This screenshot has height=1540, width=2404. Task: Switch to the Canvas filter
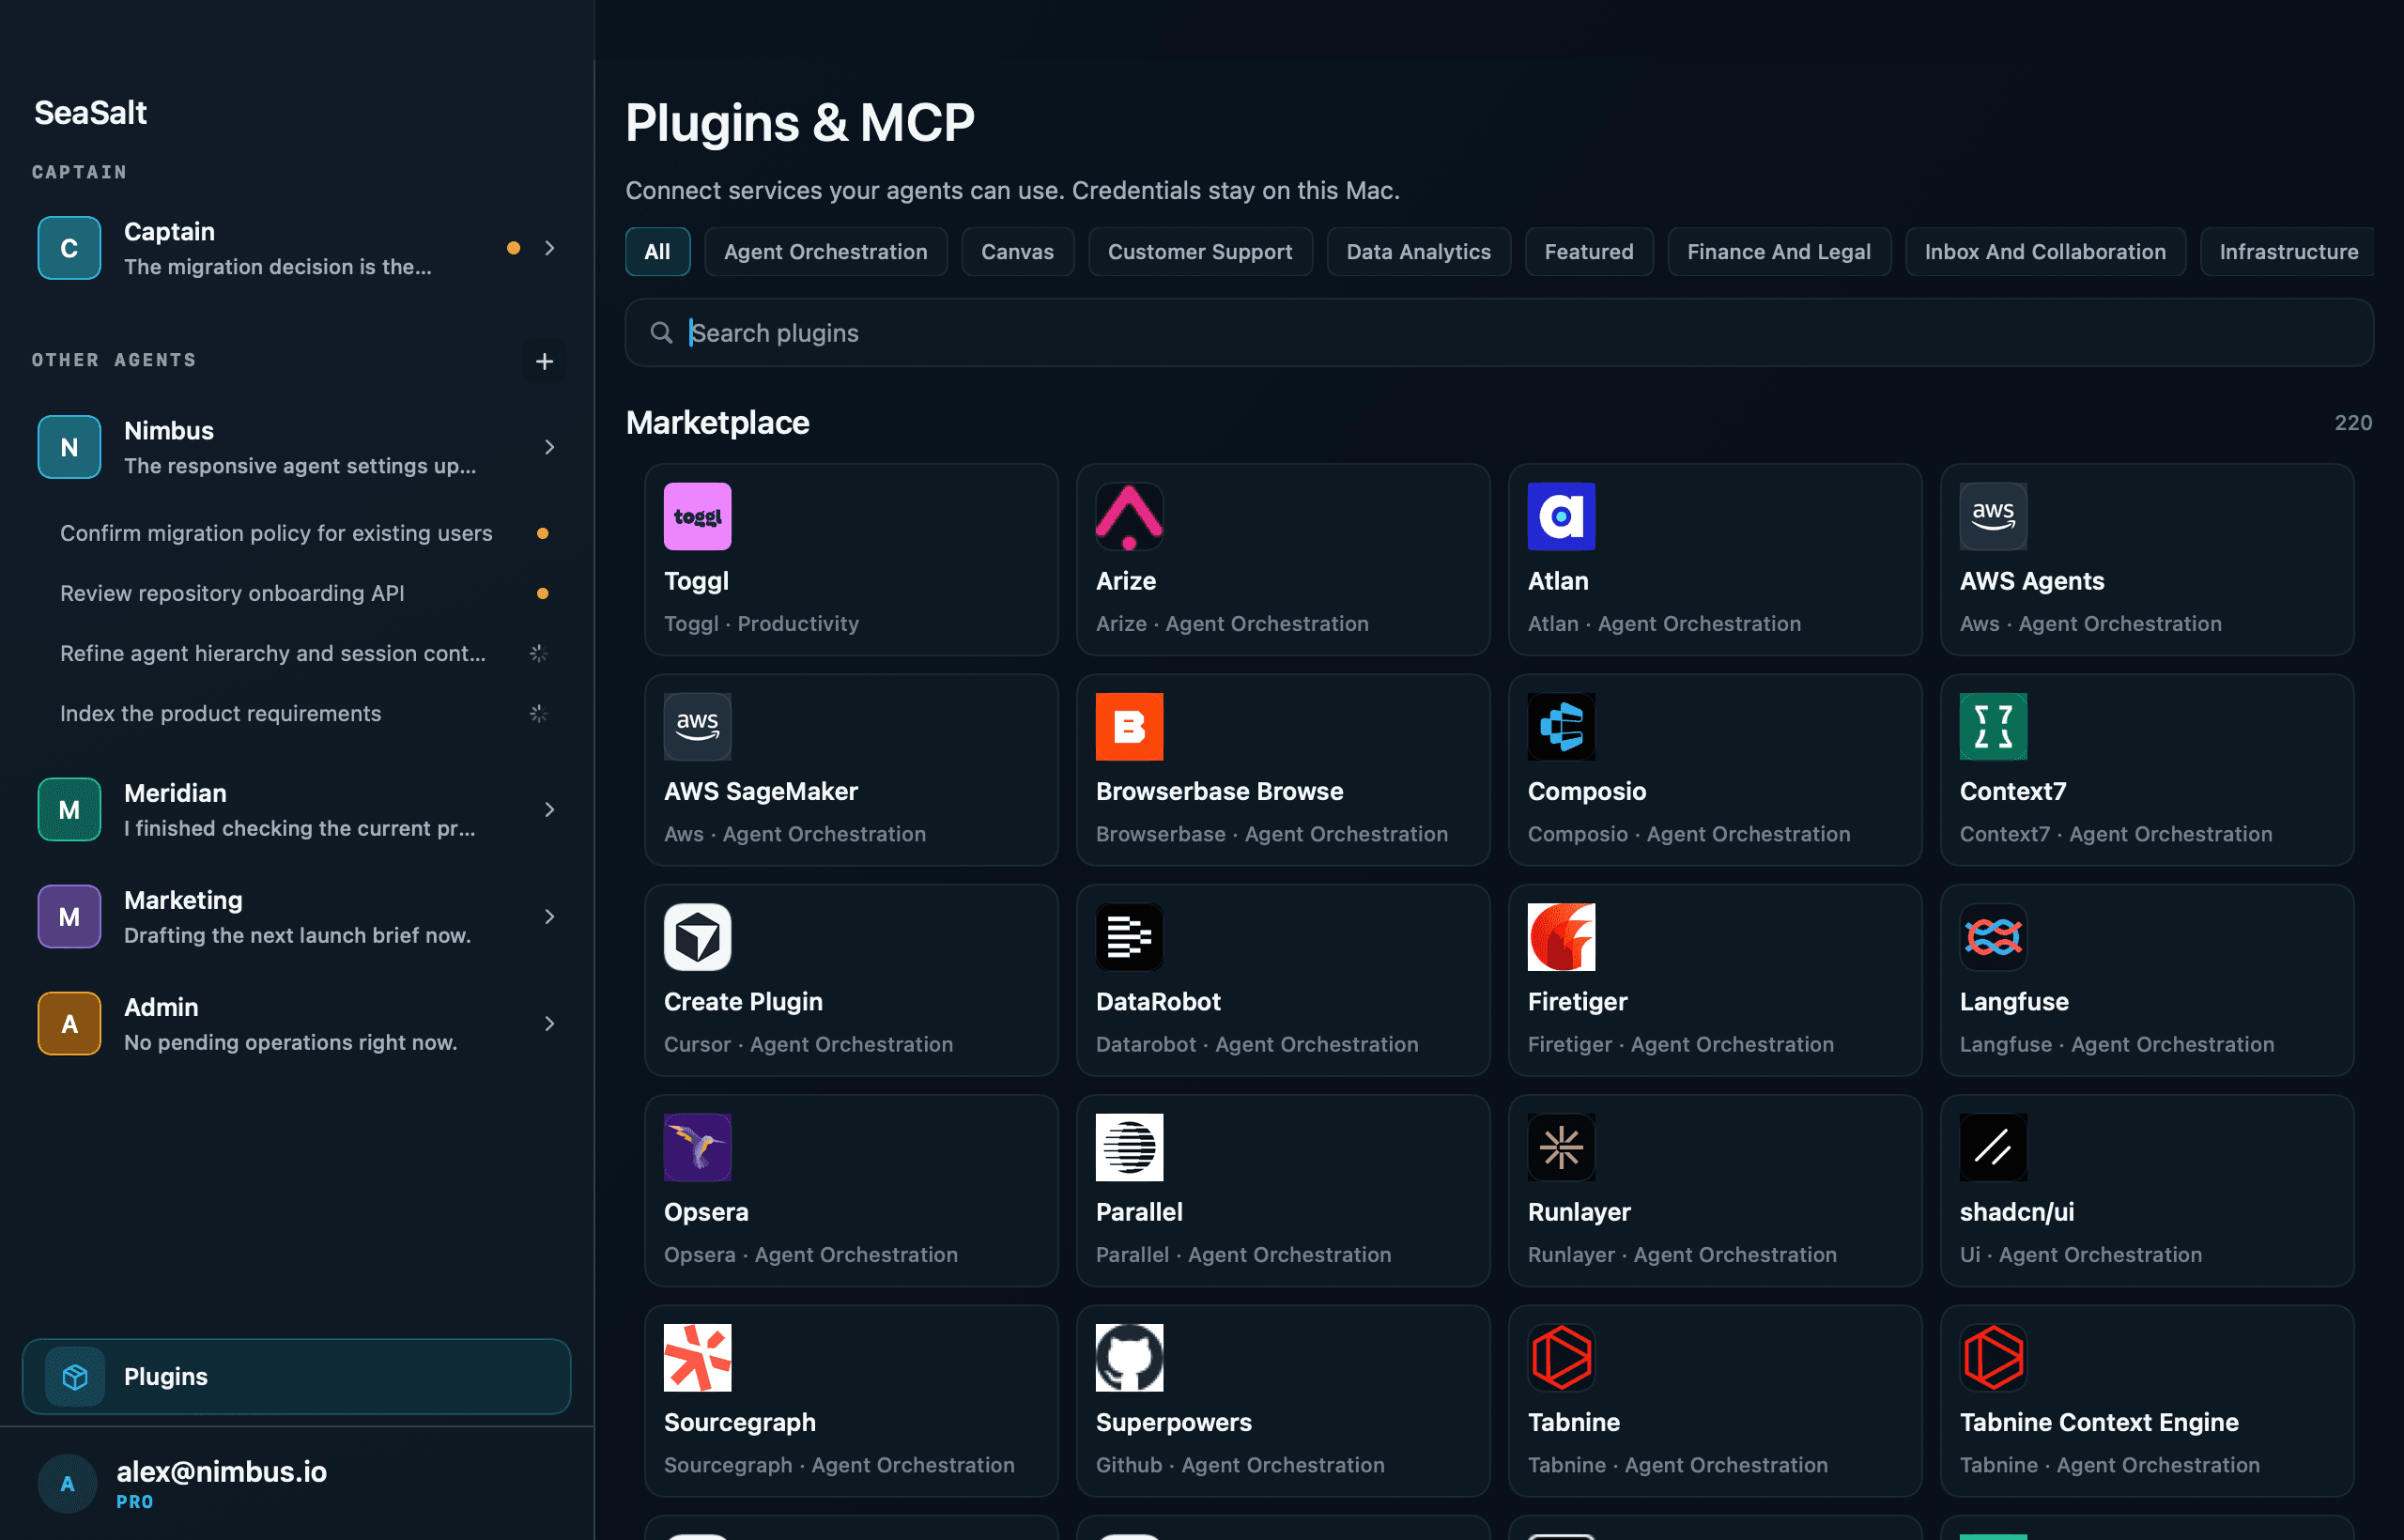click(1017, 252)
